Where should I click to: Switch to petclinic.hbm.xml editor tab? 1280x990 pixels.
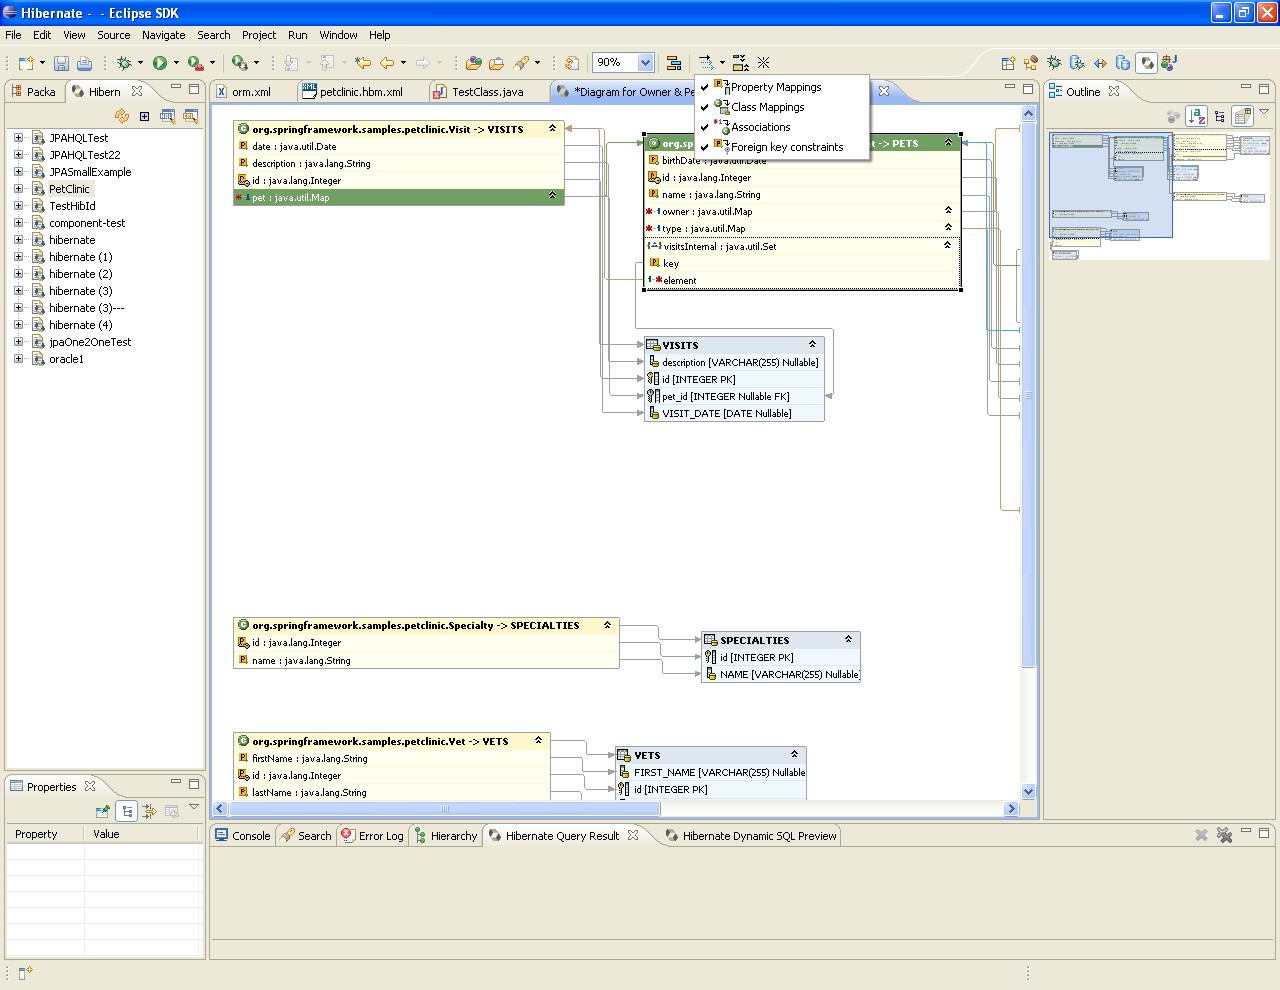pos(360,92)
